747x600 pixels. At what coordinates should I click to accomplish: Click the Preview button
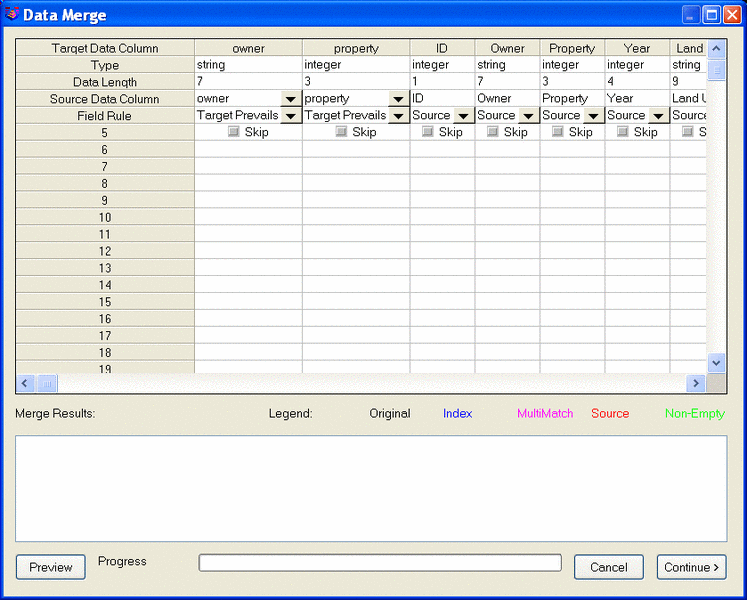click(x=50, y=567)
